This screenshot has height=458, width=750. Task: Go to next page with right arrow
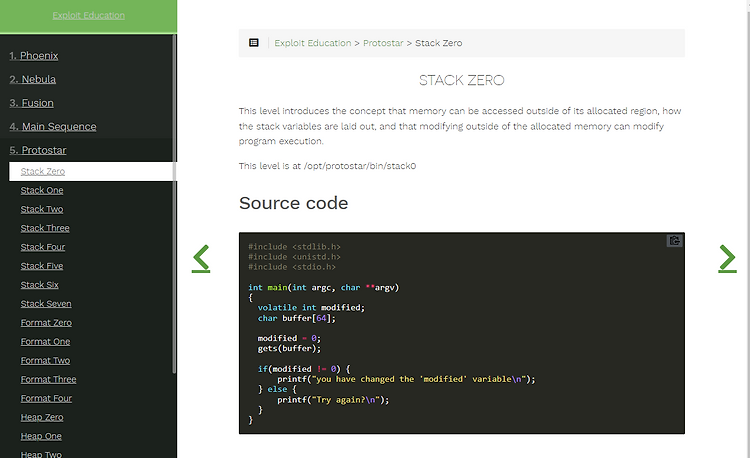pos(727,259)
